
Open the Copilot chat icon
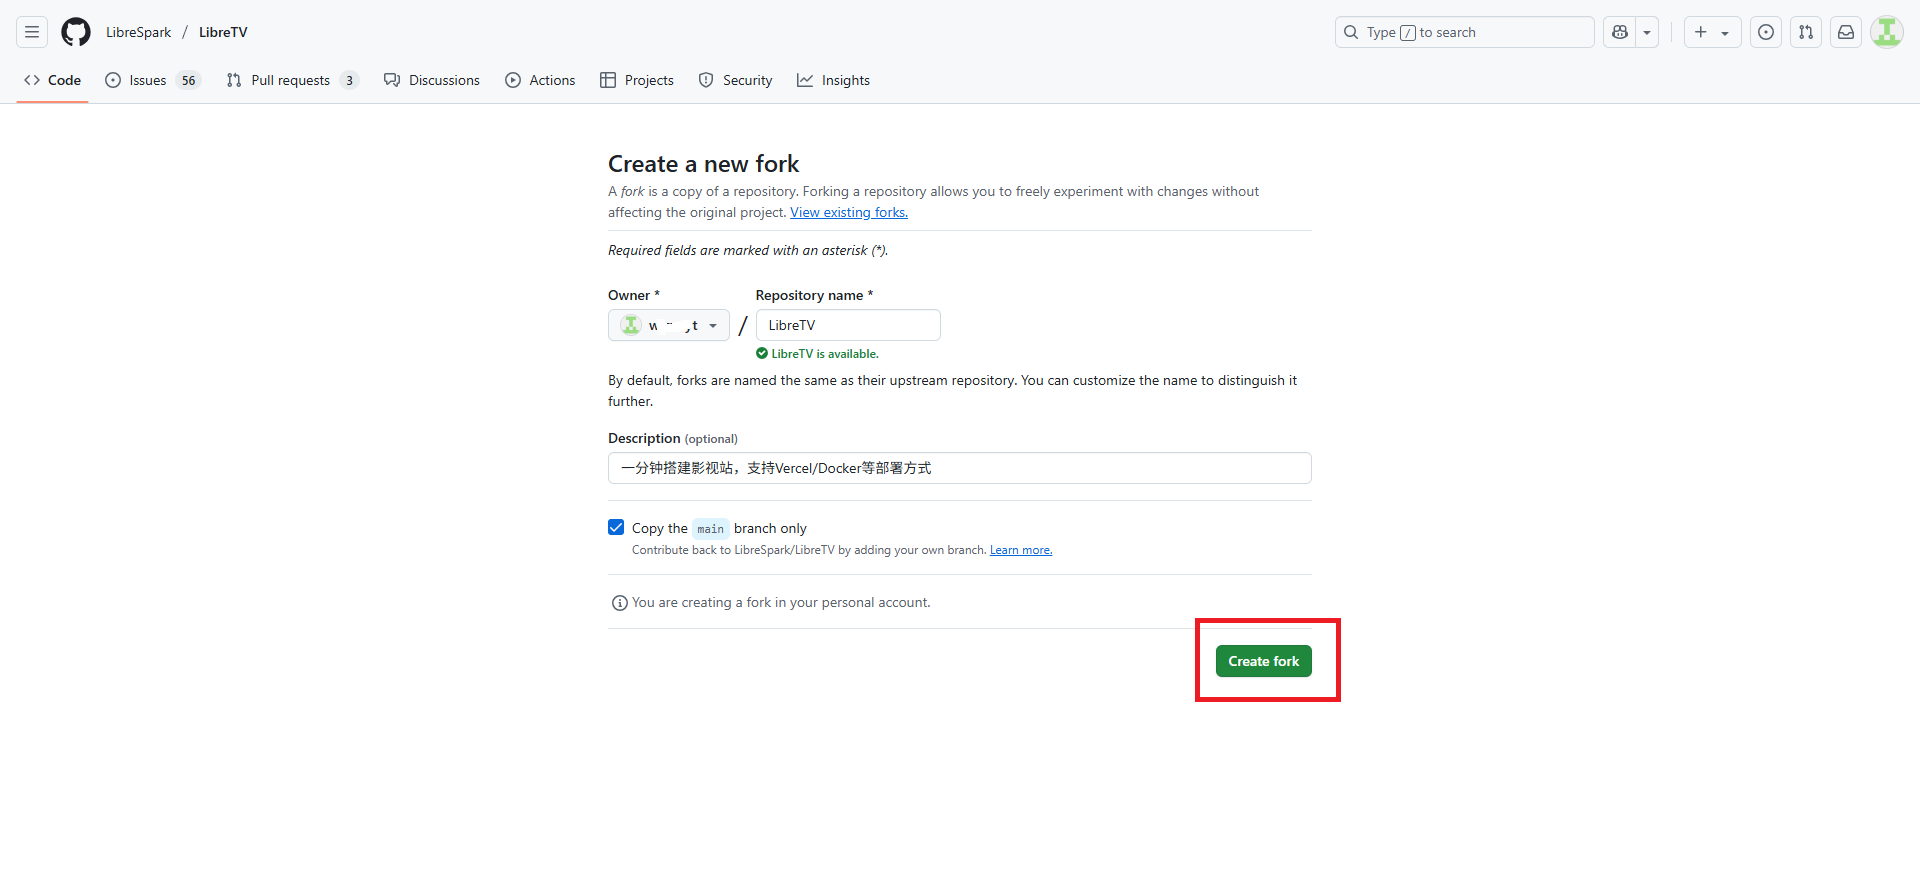point(1620,32)
